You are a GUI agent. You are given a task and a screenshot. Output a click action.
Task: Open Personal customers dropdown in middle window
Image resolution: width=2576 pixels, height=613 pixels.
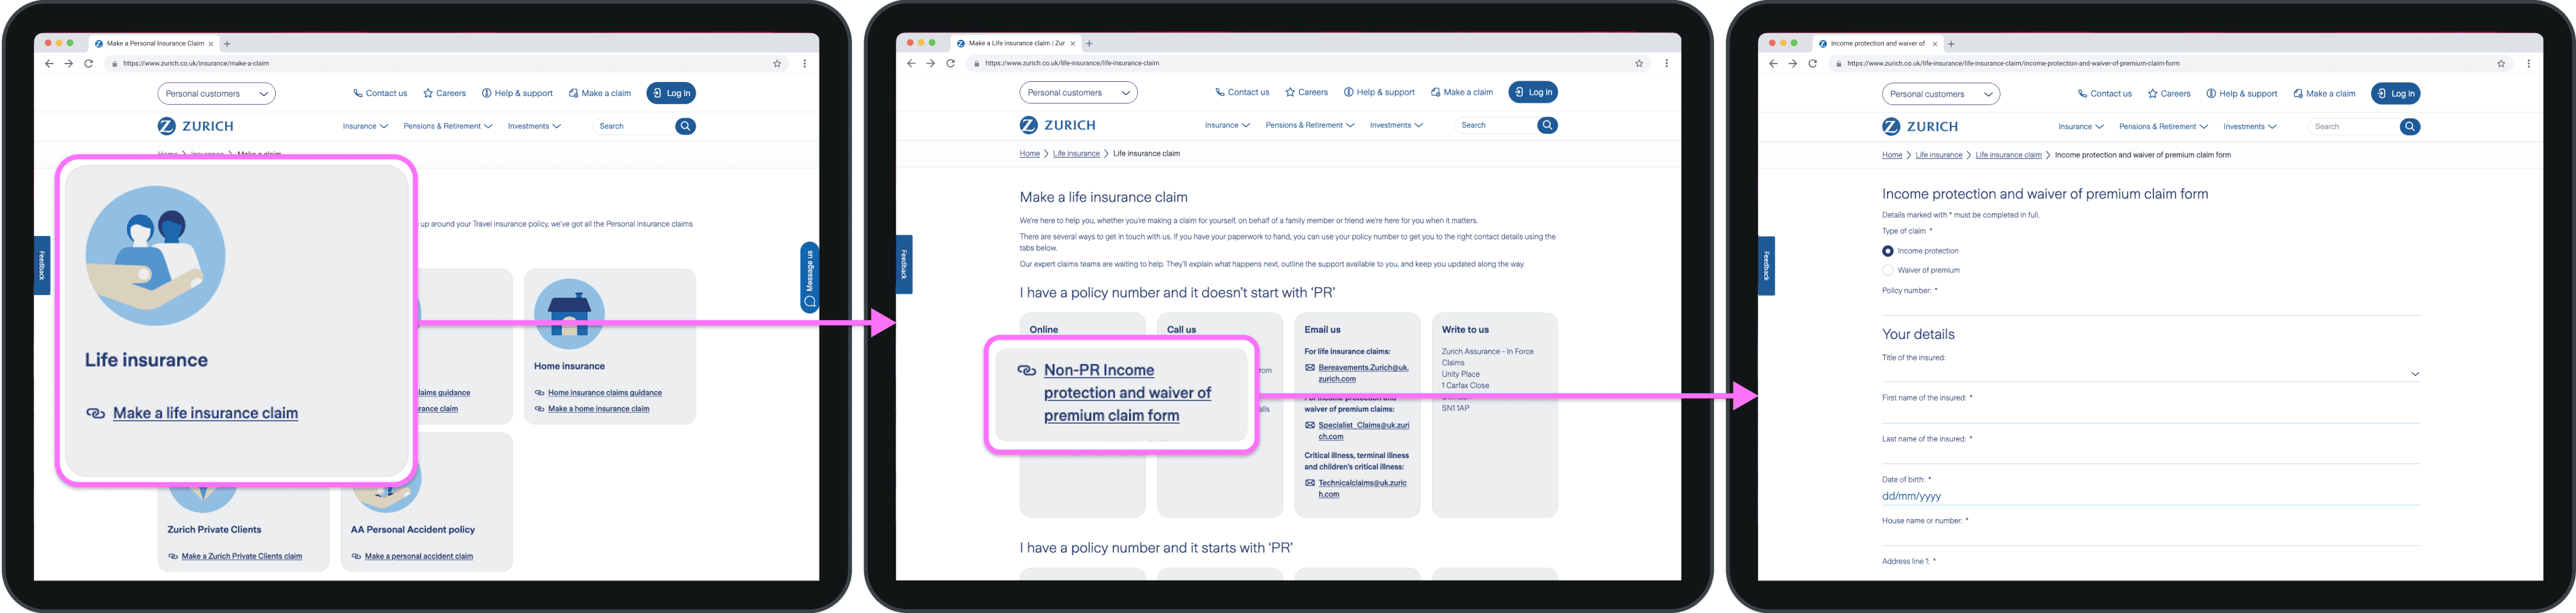(x=1078, y=92)
